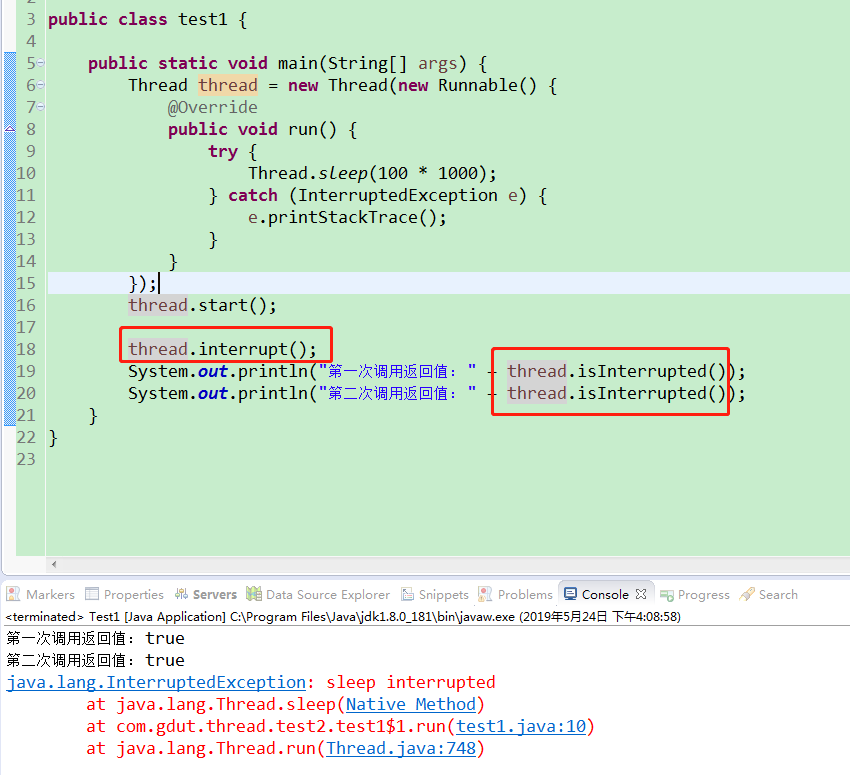Place cursor on thread.interrupt() at line 18

(222, 349)
